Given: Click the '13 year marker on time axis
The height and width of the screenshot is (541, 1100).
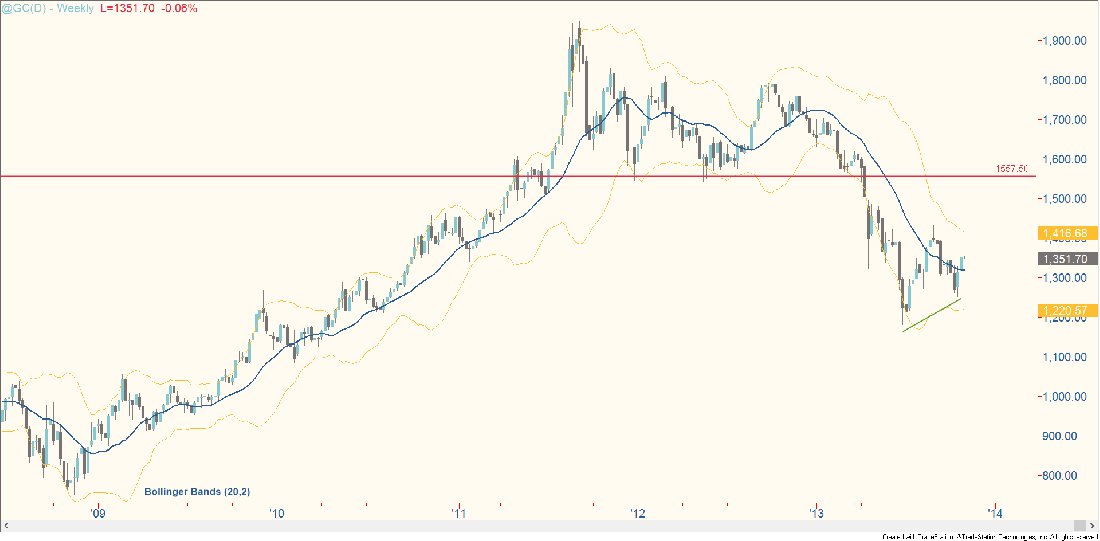Looking at the screenshot, I should pos(816,514).
